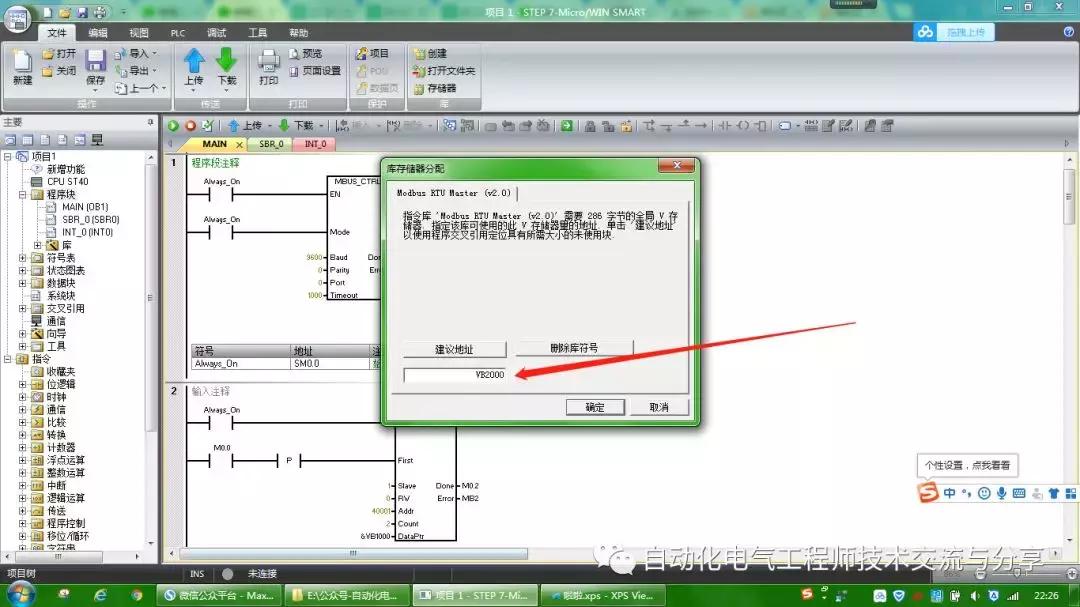The height and width of the screenshot is (607, 1080).
Task: Open 存储器 library memory in ribbon
Action: click(x=434, y=88)
